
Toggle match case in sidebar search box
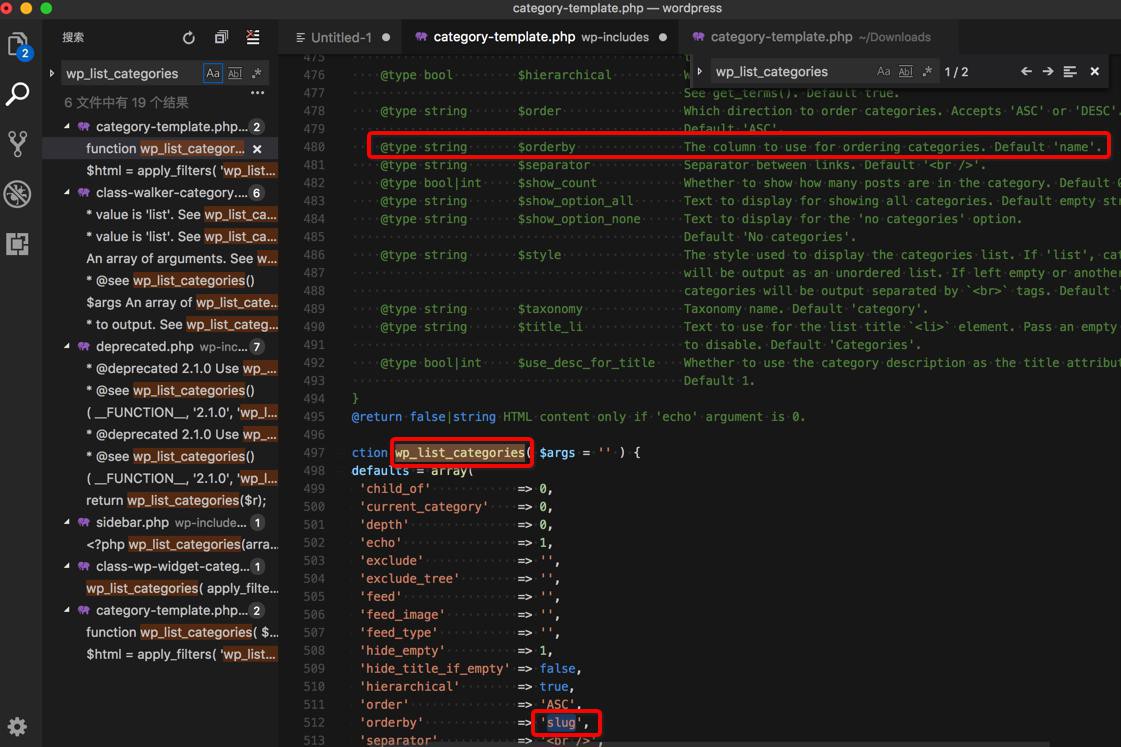coord(213,73)
